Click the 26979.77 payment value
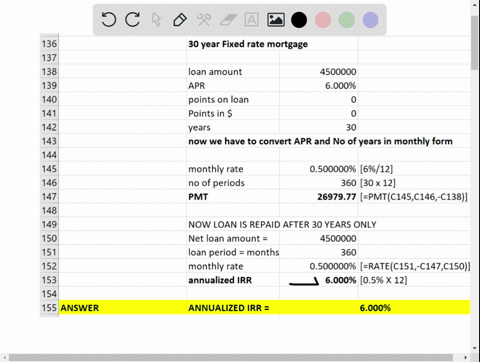This screenshot has height=362, width=480. click(337, 197)
